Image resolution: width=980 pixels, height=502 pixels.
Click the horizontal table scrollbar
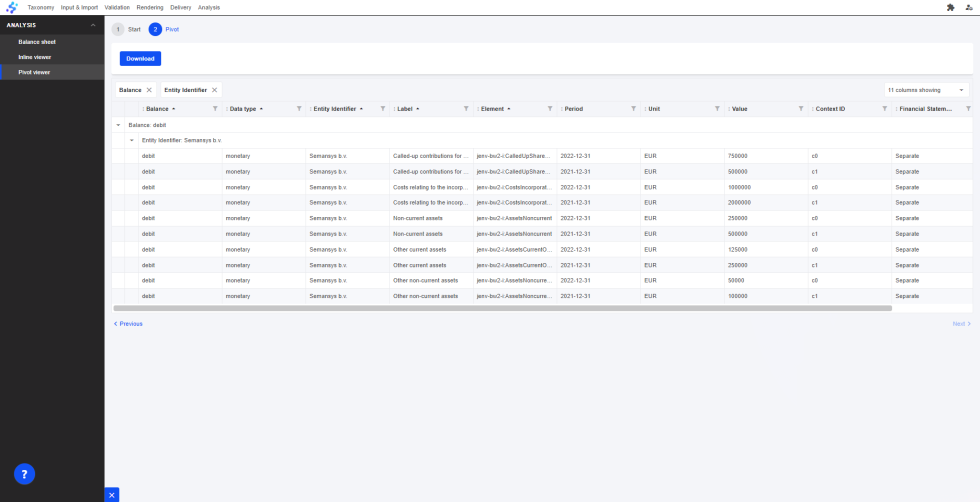500,308
